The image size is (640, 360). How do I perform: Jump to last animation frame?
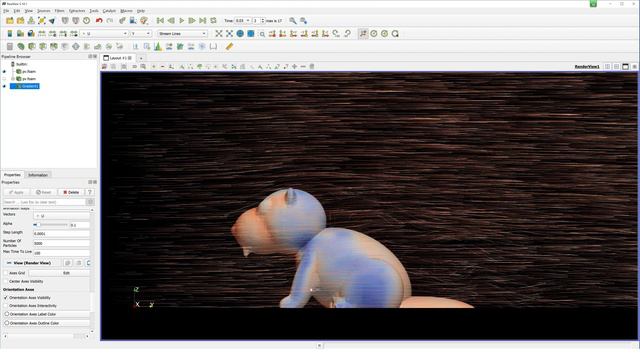pyautogui.click(x=202, y=20)
